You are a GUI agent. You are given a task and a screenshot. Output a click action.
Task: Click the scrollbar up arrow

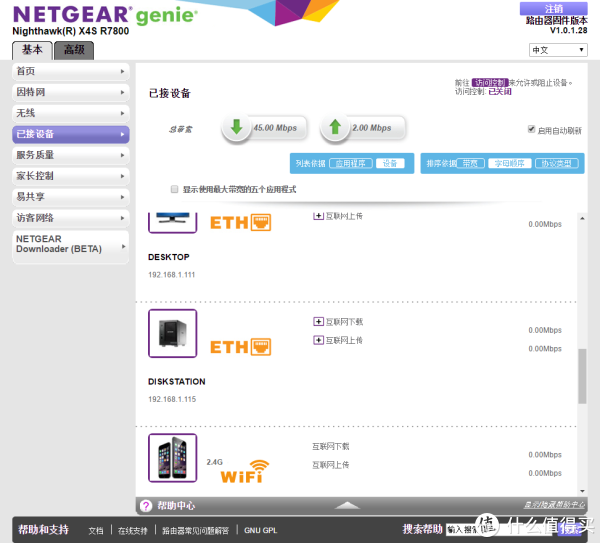click(582, 219)
